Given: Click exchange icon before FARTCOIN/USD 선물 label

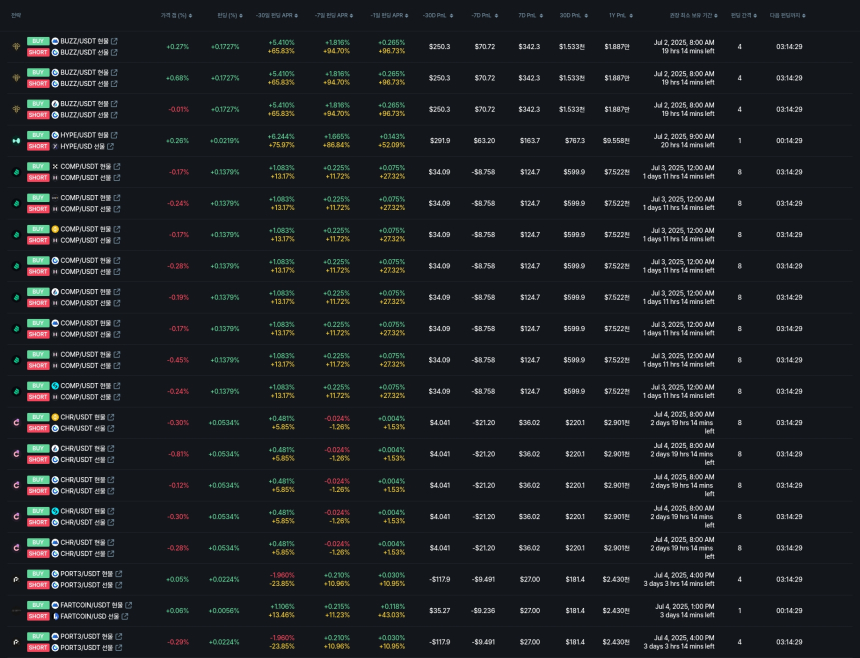Looking at the screenshot, I should tap(55, 616).
